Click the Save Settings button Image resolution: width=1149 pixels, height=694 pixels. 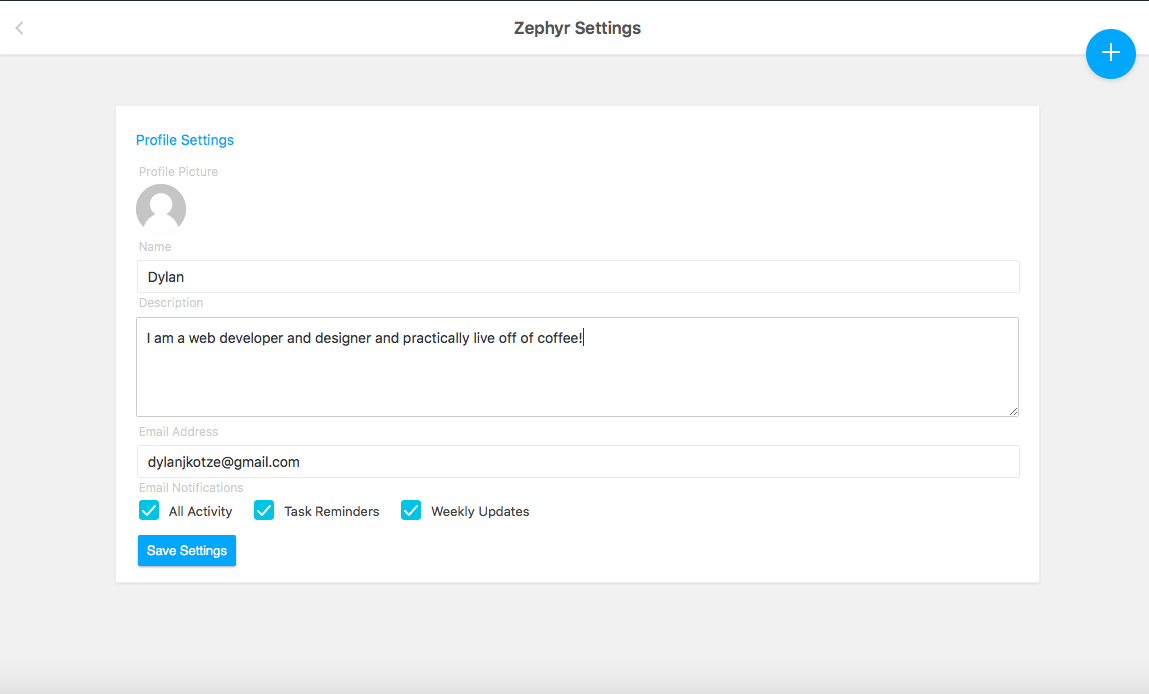(x=187, y=550)
